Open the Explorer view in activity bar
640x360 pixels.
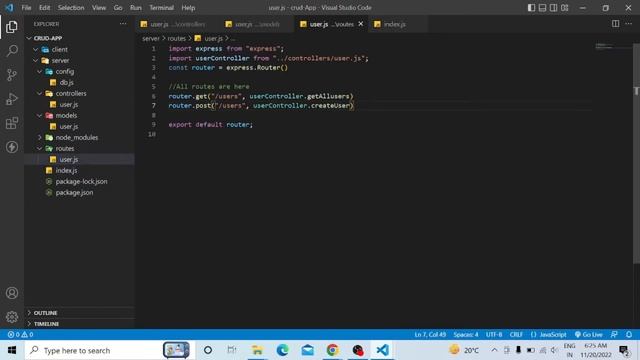click(x=12, y=27)
